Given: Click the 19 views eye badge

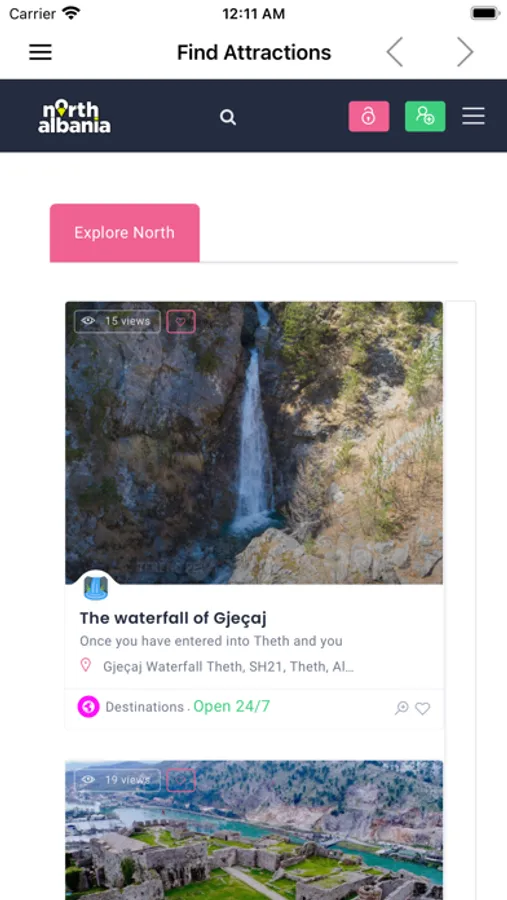Looking at the screenshot, I should tap(117, 780).
